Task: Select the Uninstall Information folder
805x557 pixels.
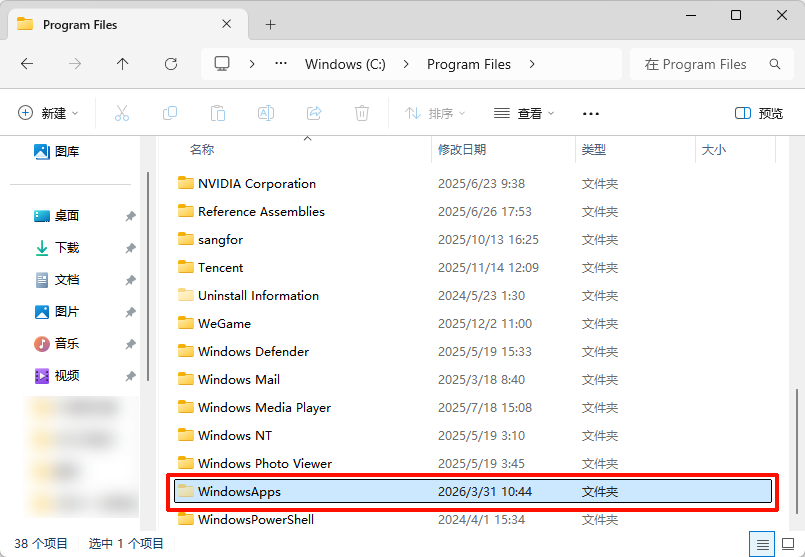Action: [x=472, y=295]
